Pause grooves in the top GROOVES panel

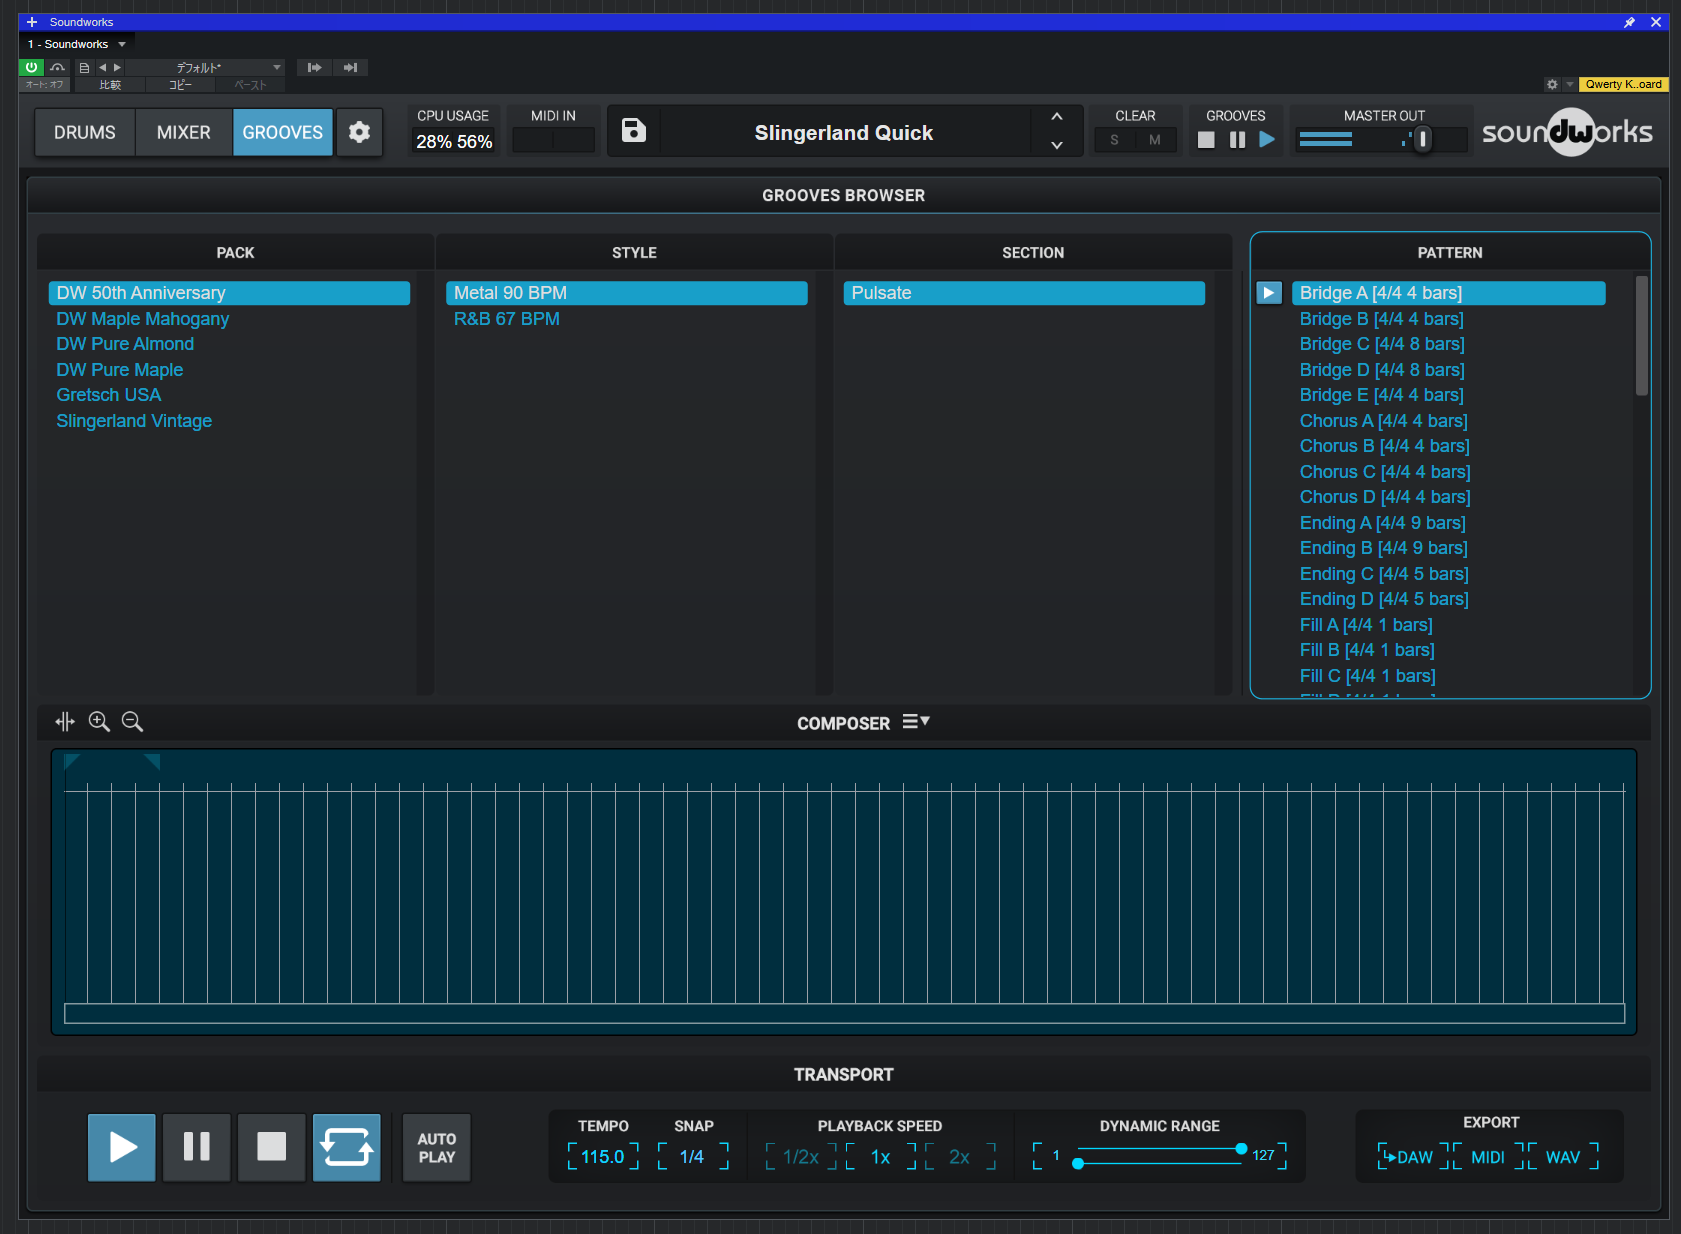[1237, 140]
